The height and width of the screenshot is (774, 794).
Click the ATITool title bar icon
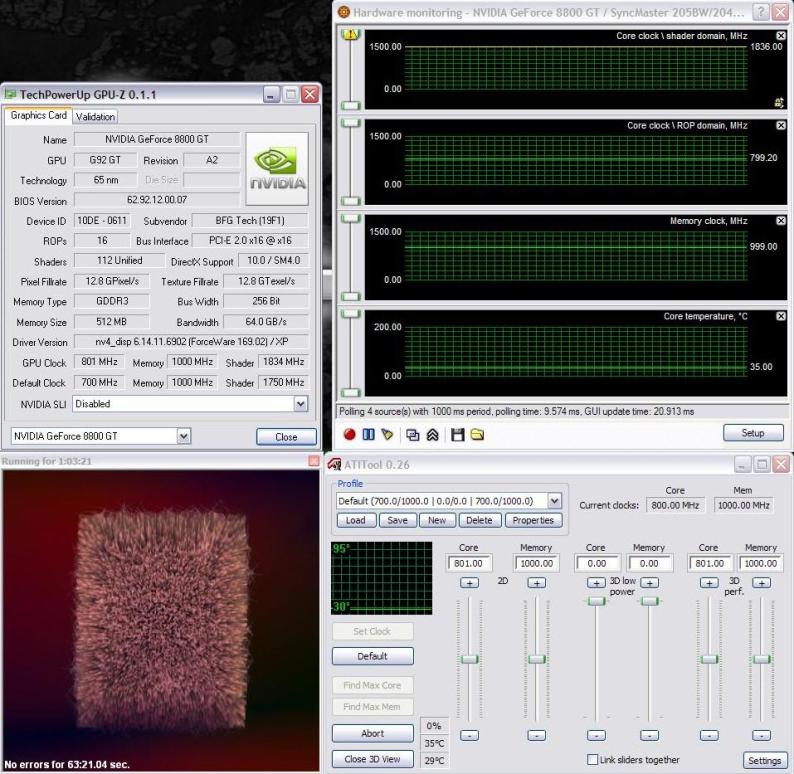335,464
